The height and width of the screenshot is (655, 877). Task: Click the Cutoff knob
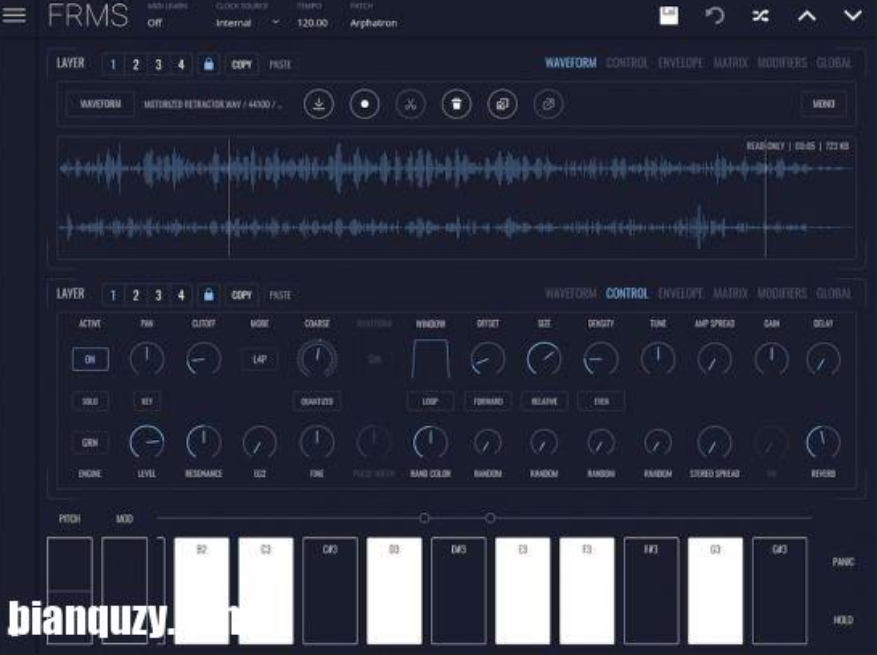pyautogui.click(x=204, y=359)
